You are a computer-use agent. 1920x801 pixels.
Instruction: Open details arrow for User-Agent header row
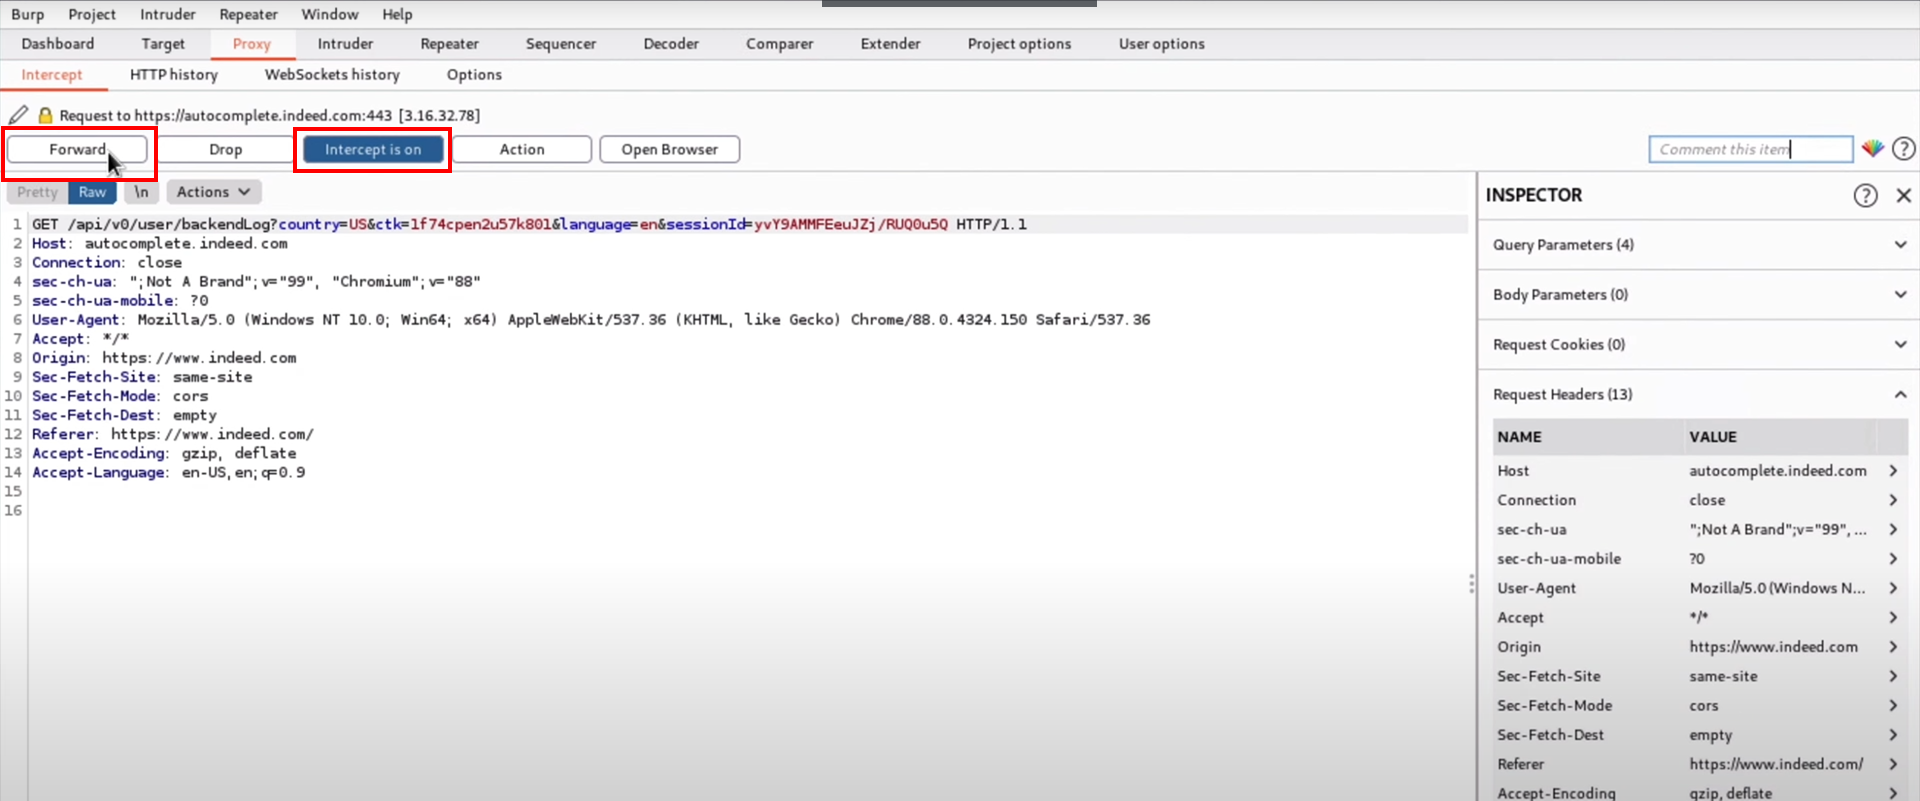[x=1893, y=588]
